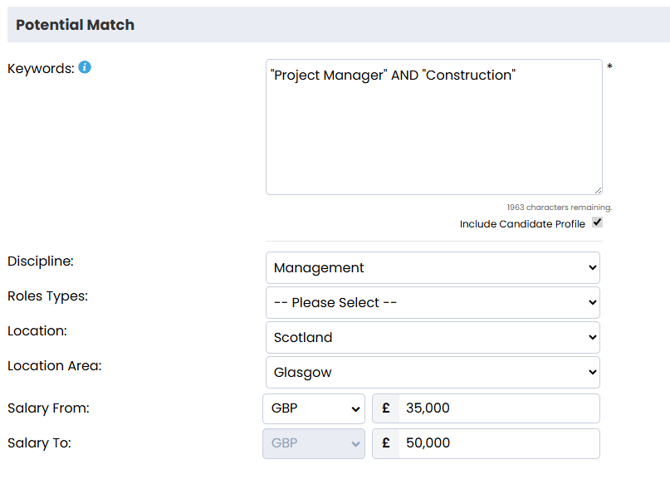Click the pound symbol beside 50,000

(x=386, y=443)
